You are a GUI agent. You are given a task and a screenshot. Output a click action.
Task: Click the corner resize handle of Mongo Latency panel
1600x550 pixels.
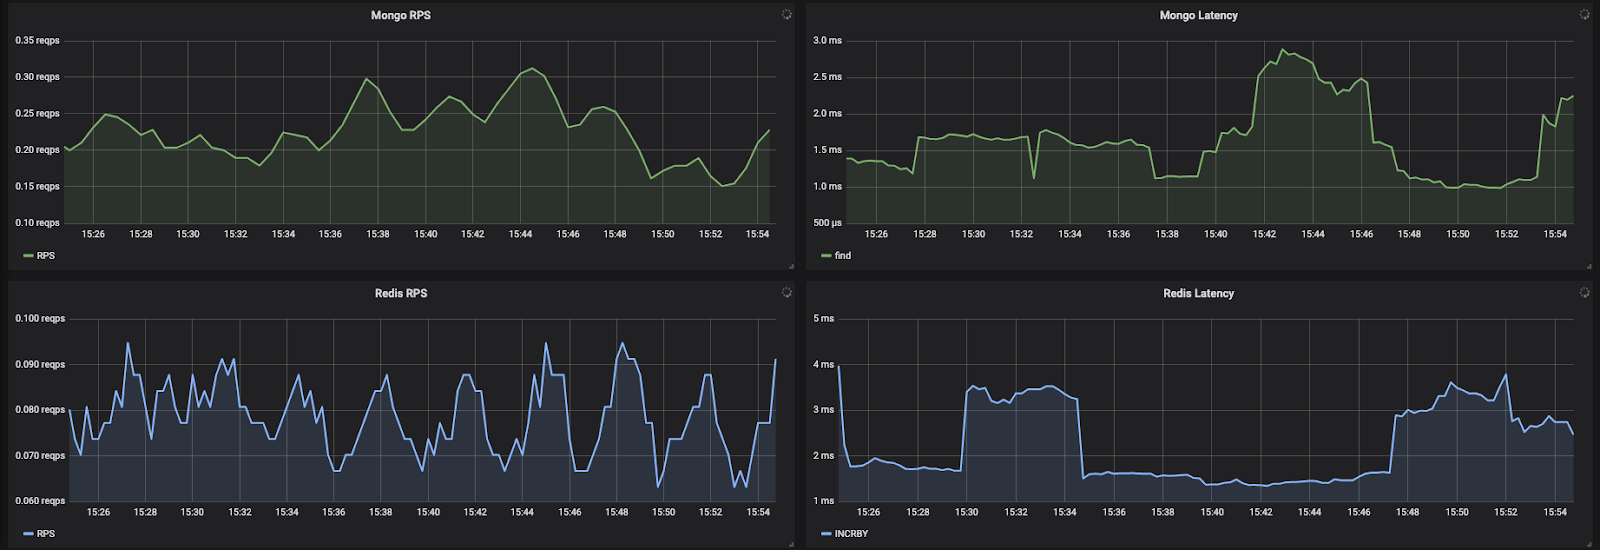coord(1588,266)
